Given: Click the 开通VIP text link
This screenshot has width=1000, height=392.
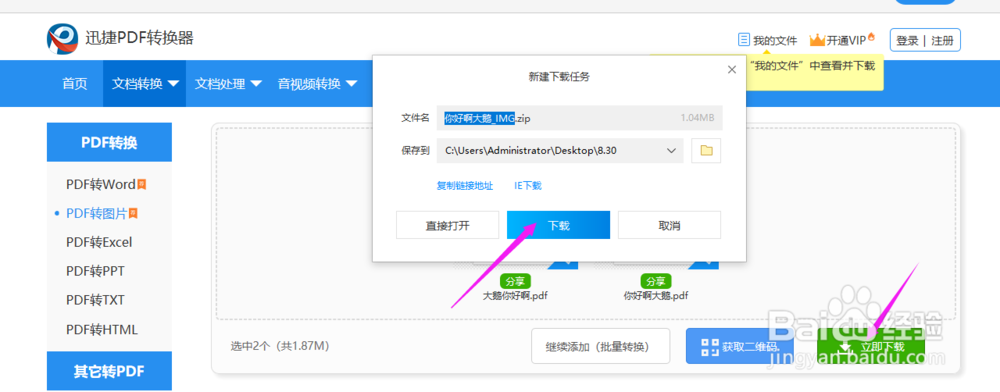Looking at the screenshot, I should [846, 40].
